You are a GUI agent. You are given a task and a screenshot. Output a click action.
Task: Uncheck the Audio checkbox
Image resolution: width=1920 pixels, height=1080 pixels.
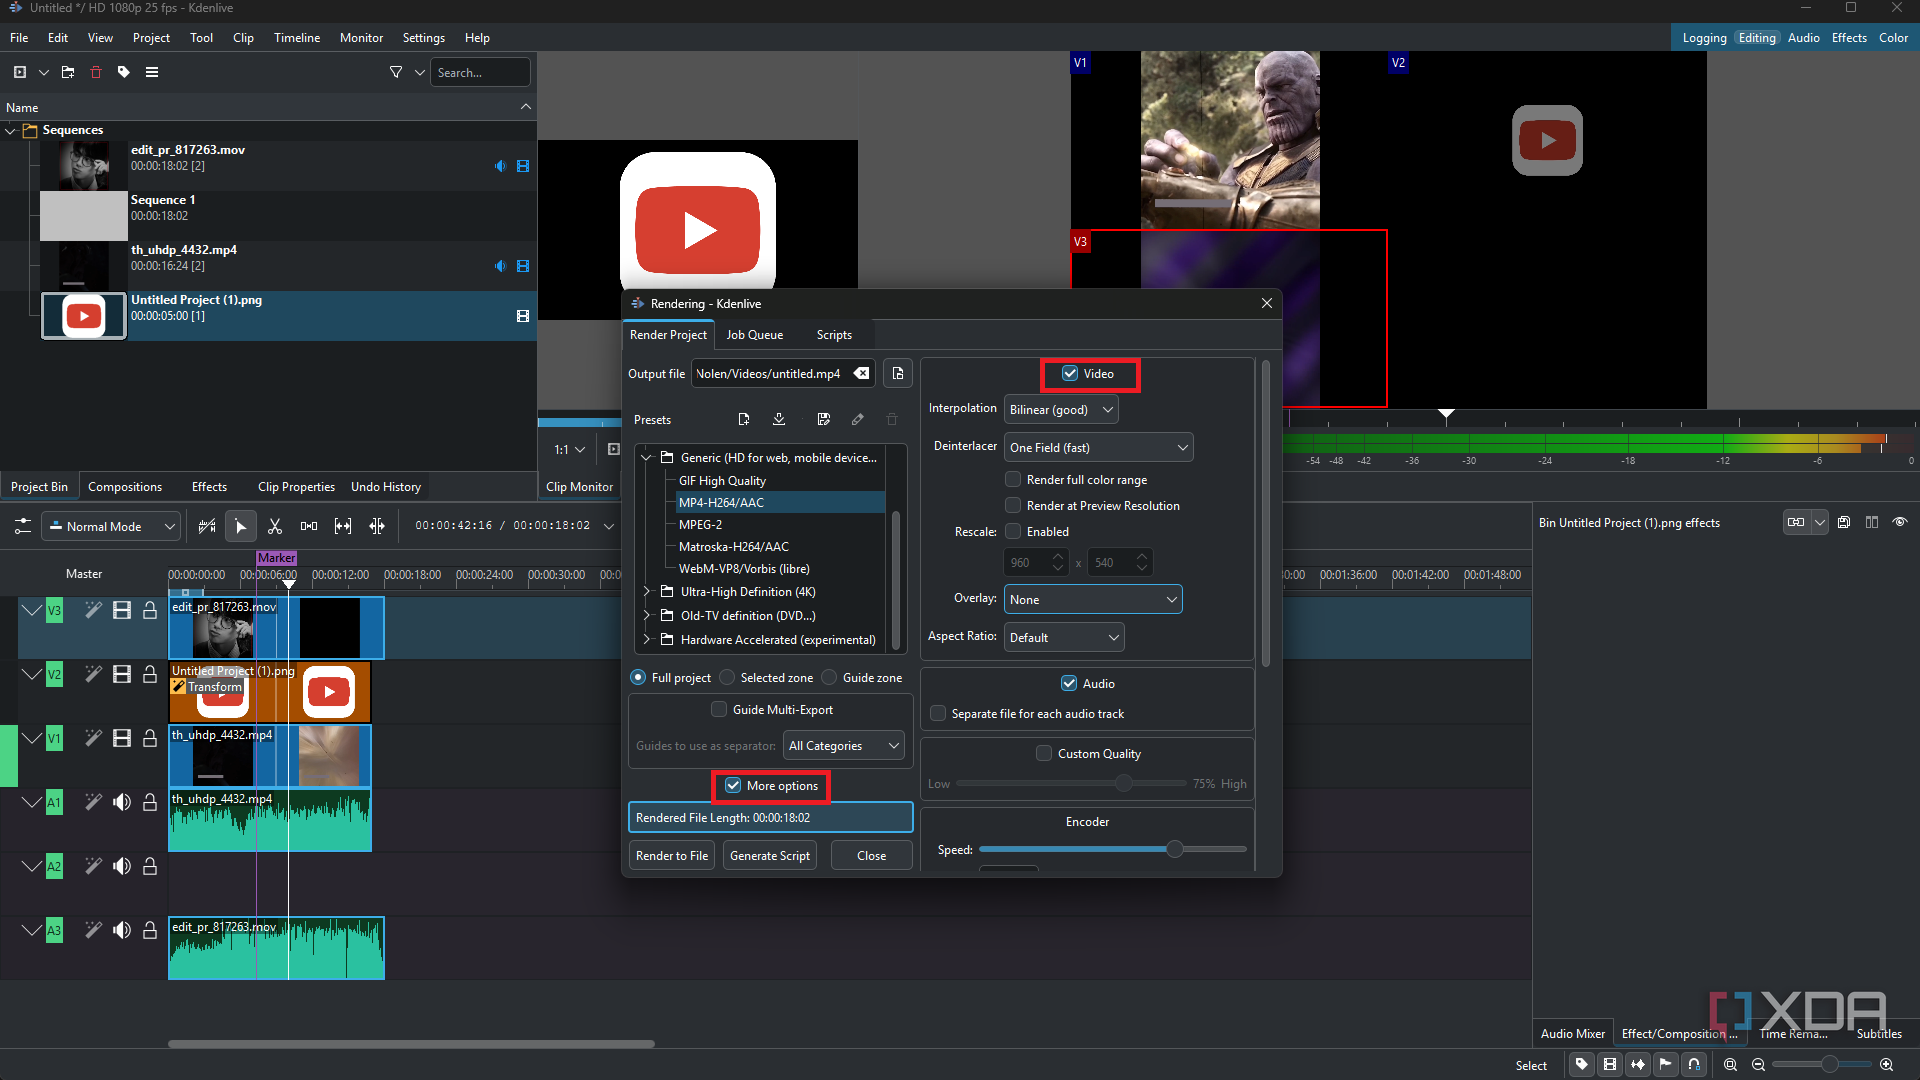[x=1069, y=683]
